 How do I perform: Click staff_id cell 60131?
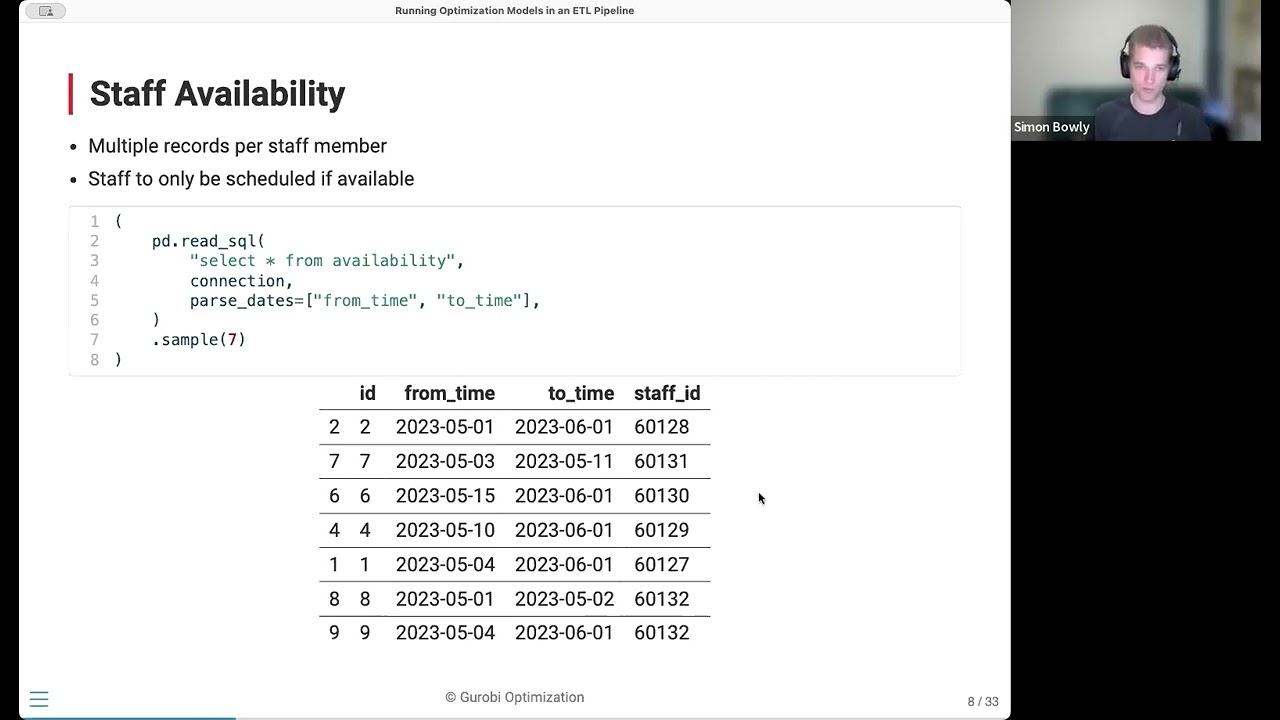point(661,461)
